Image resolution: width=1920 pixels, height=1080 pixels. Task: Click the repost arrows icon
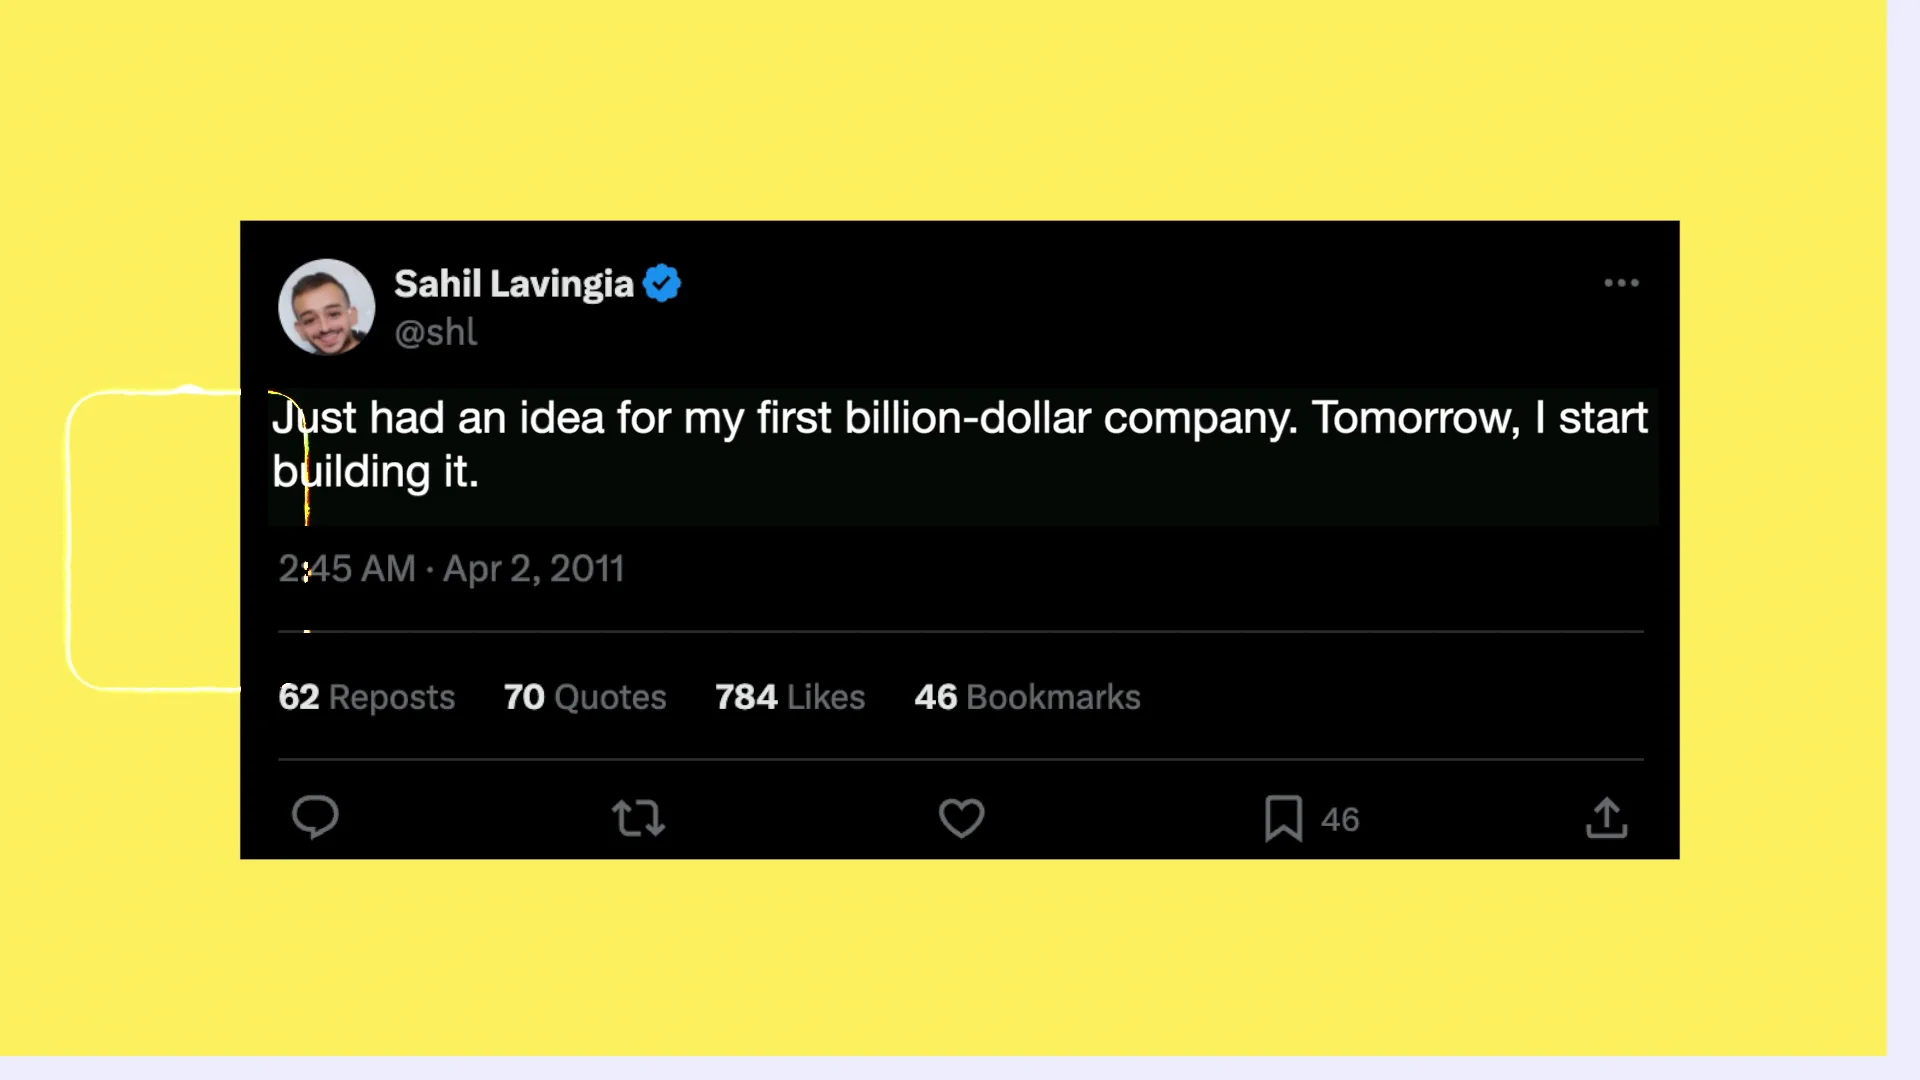coord(638,818)
